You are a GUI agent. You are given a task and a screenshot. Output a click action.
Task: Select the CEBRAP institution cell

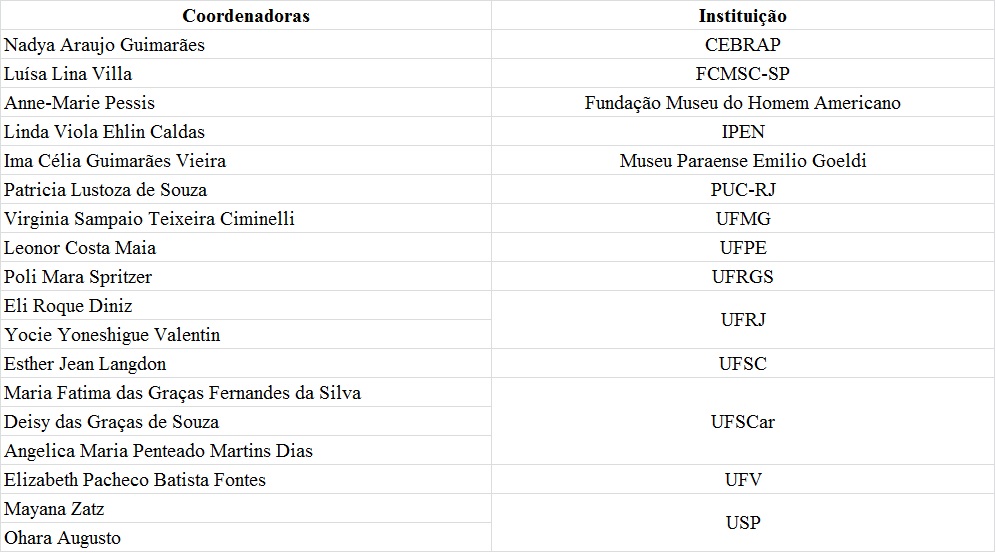point(743,45)
